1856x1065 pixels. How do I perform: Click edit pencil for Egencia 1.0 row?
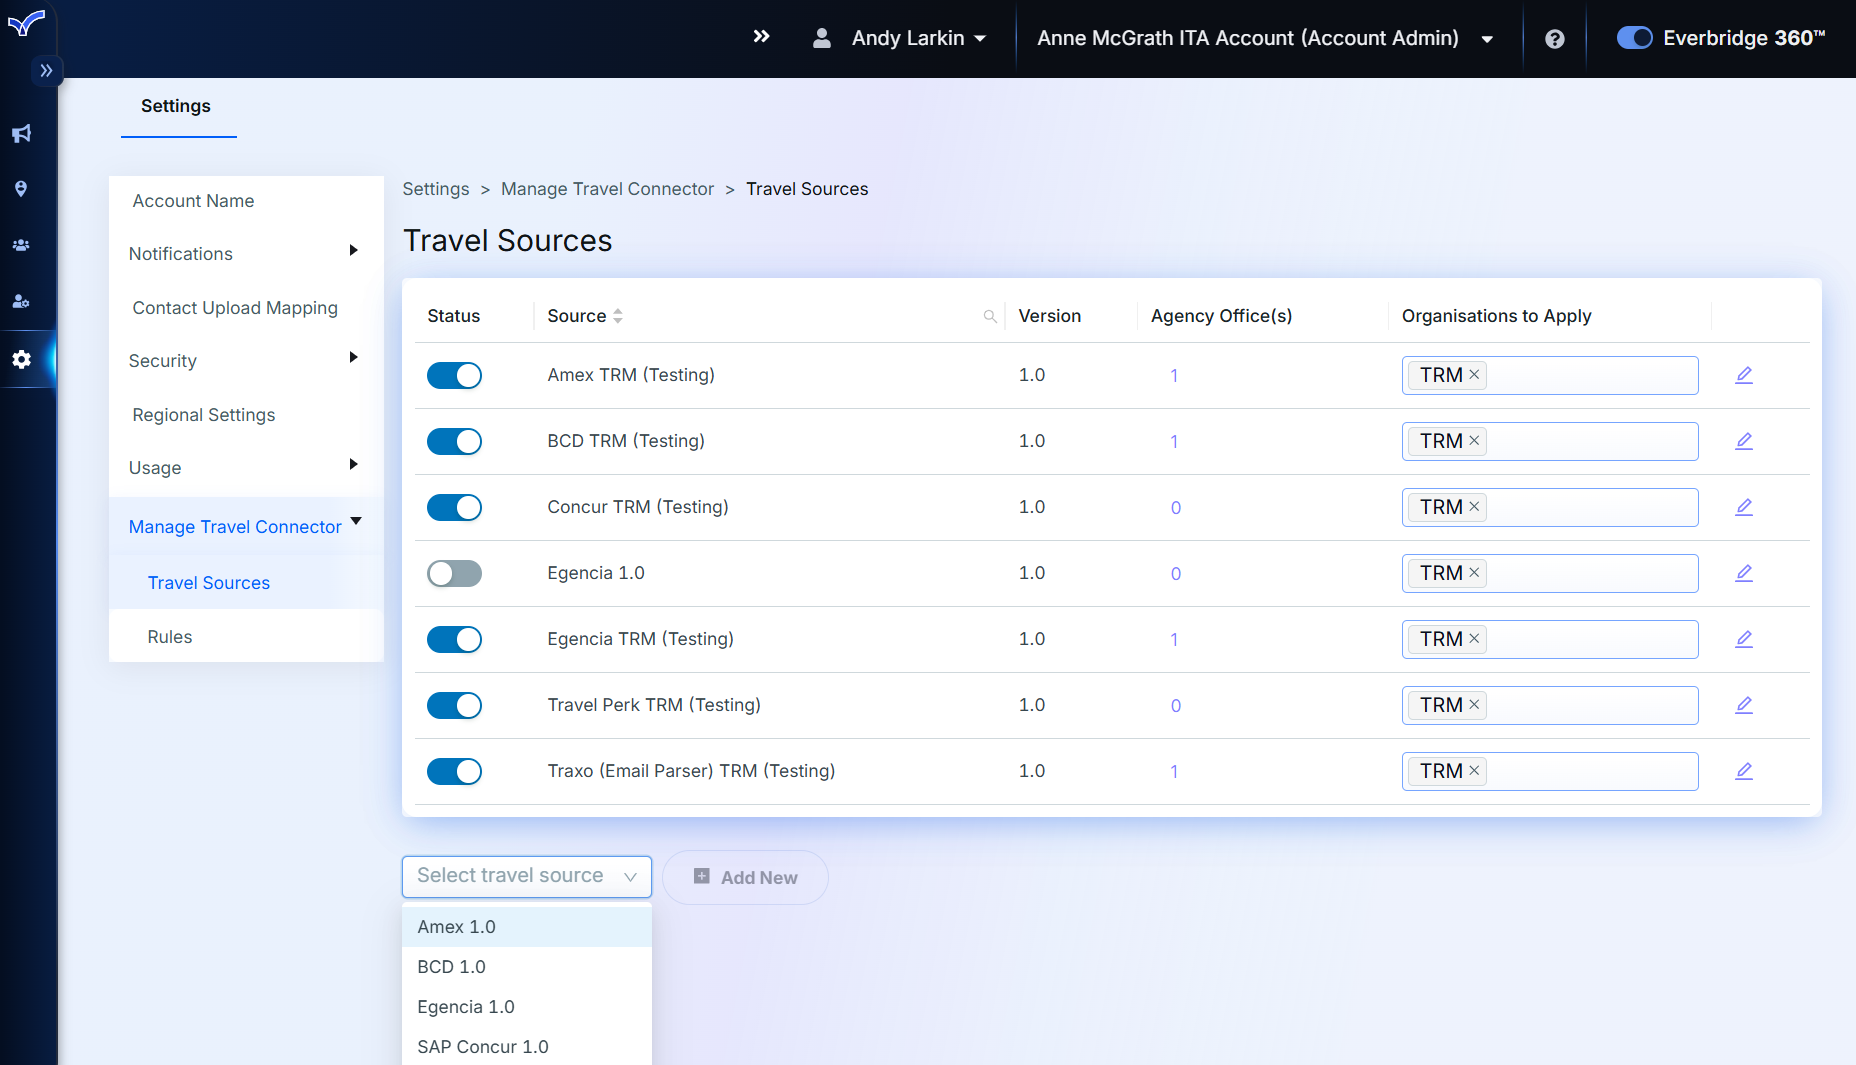click(x=1743, y=573)
